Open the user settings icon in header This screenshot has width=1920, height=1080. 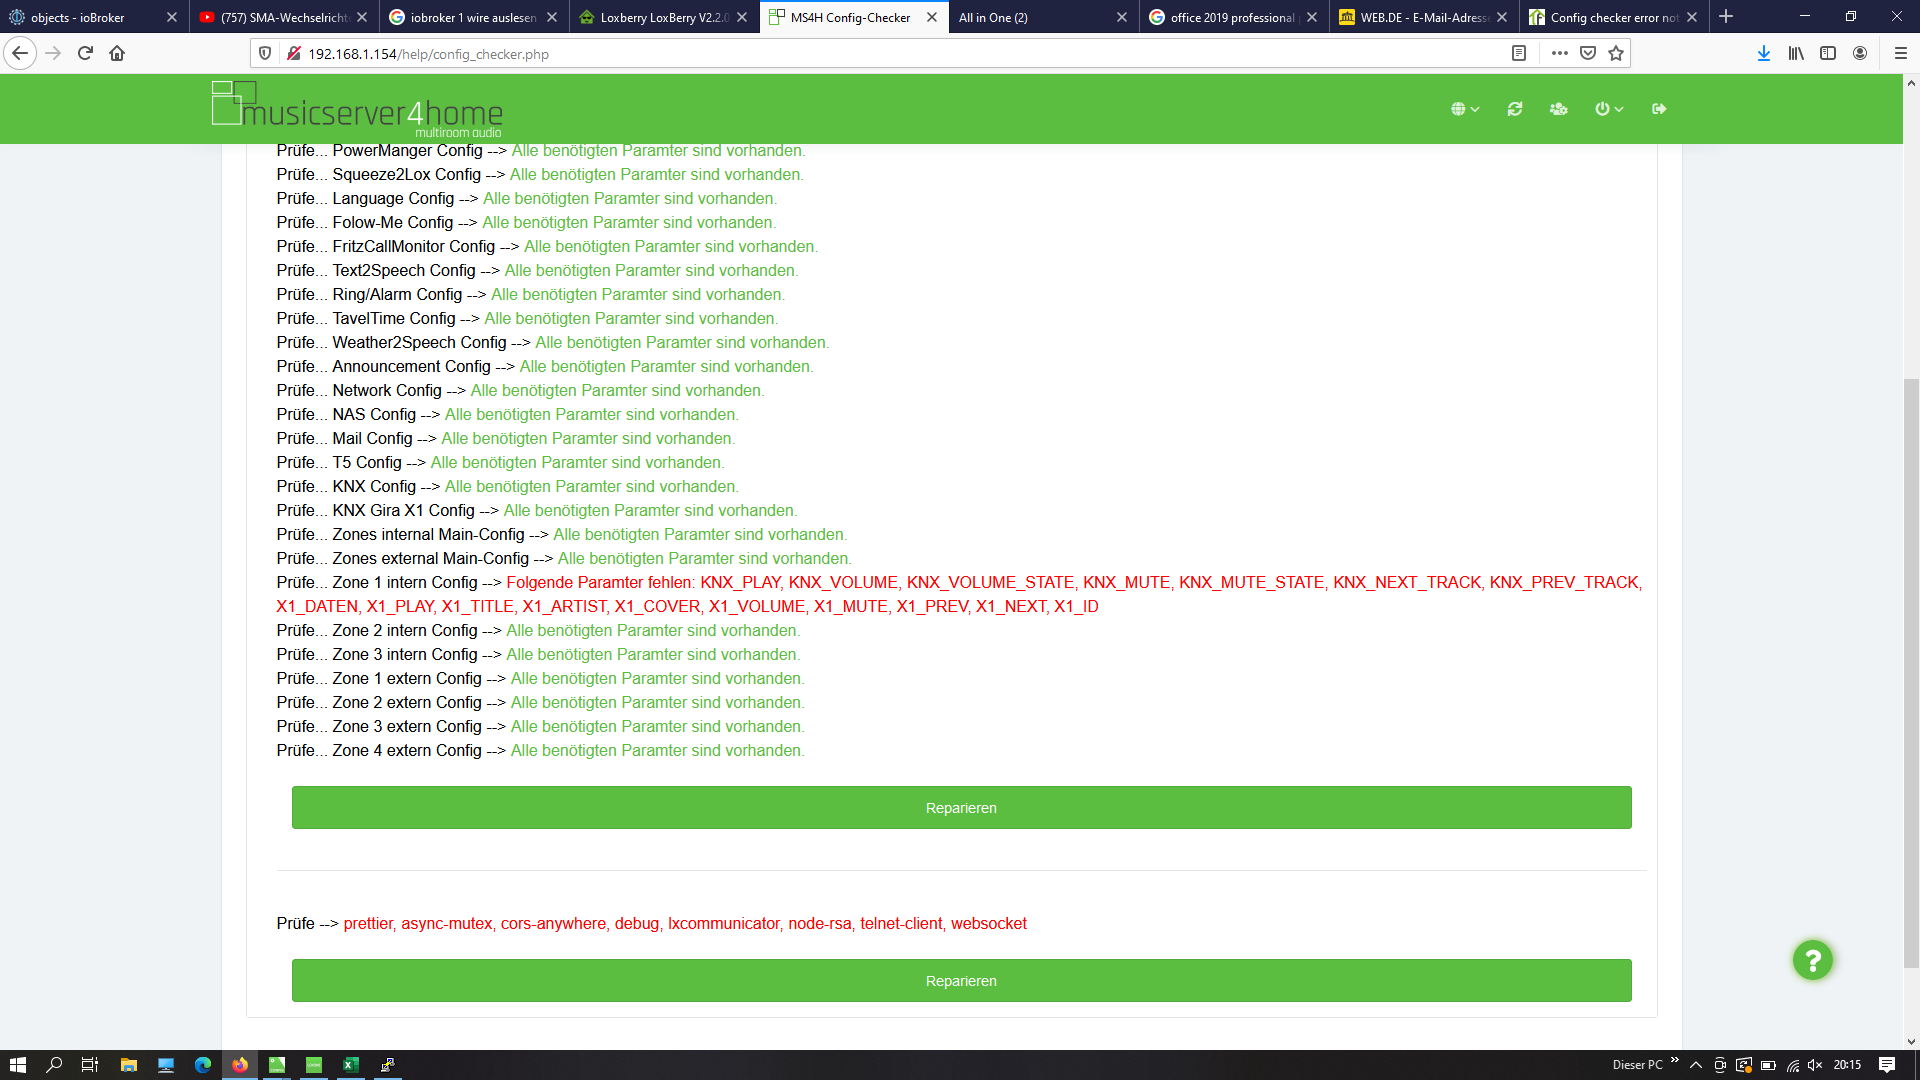pyautogui.click(x=1558, y=109)
